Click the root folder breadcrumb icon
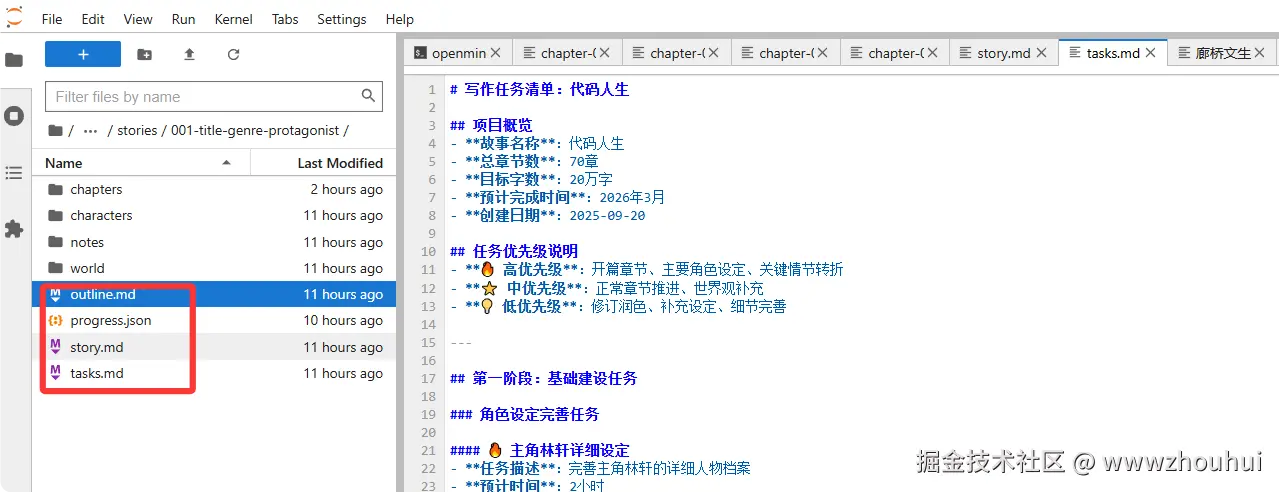The image size is (1279, 492). [x=55, y=130]
